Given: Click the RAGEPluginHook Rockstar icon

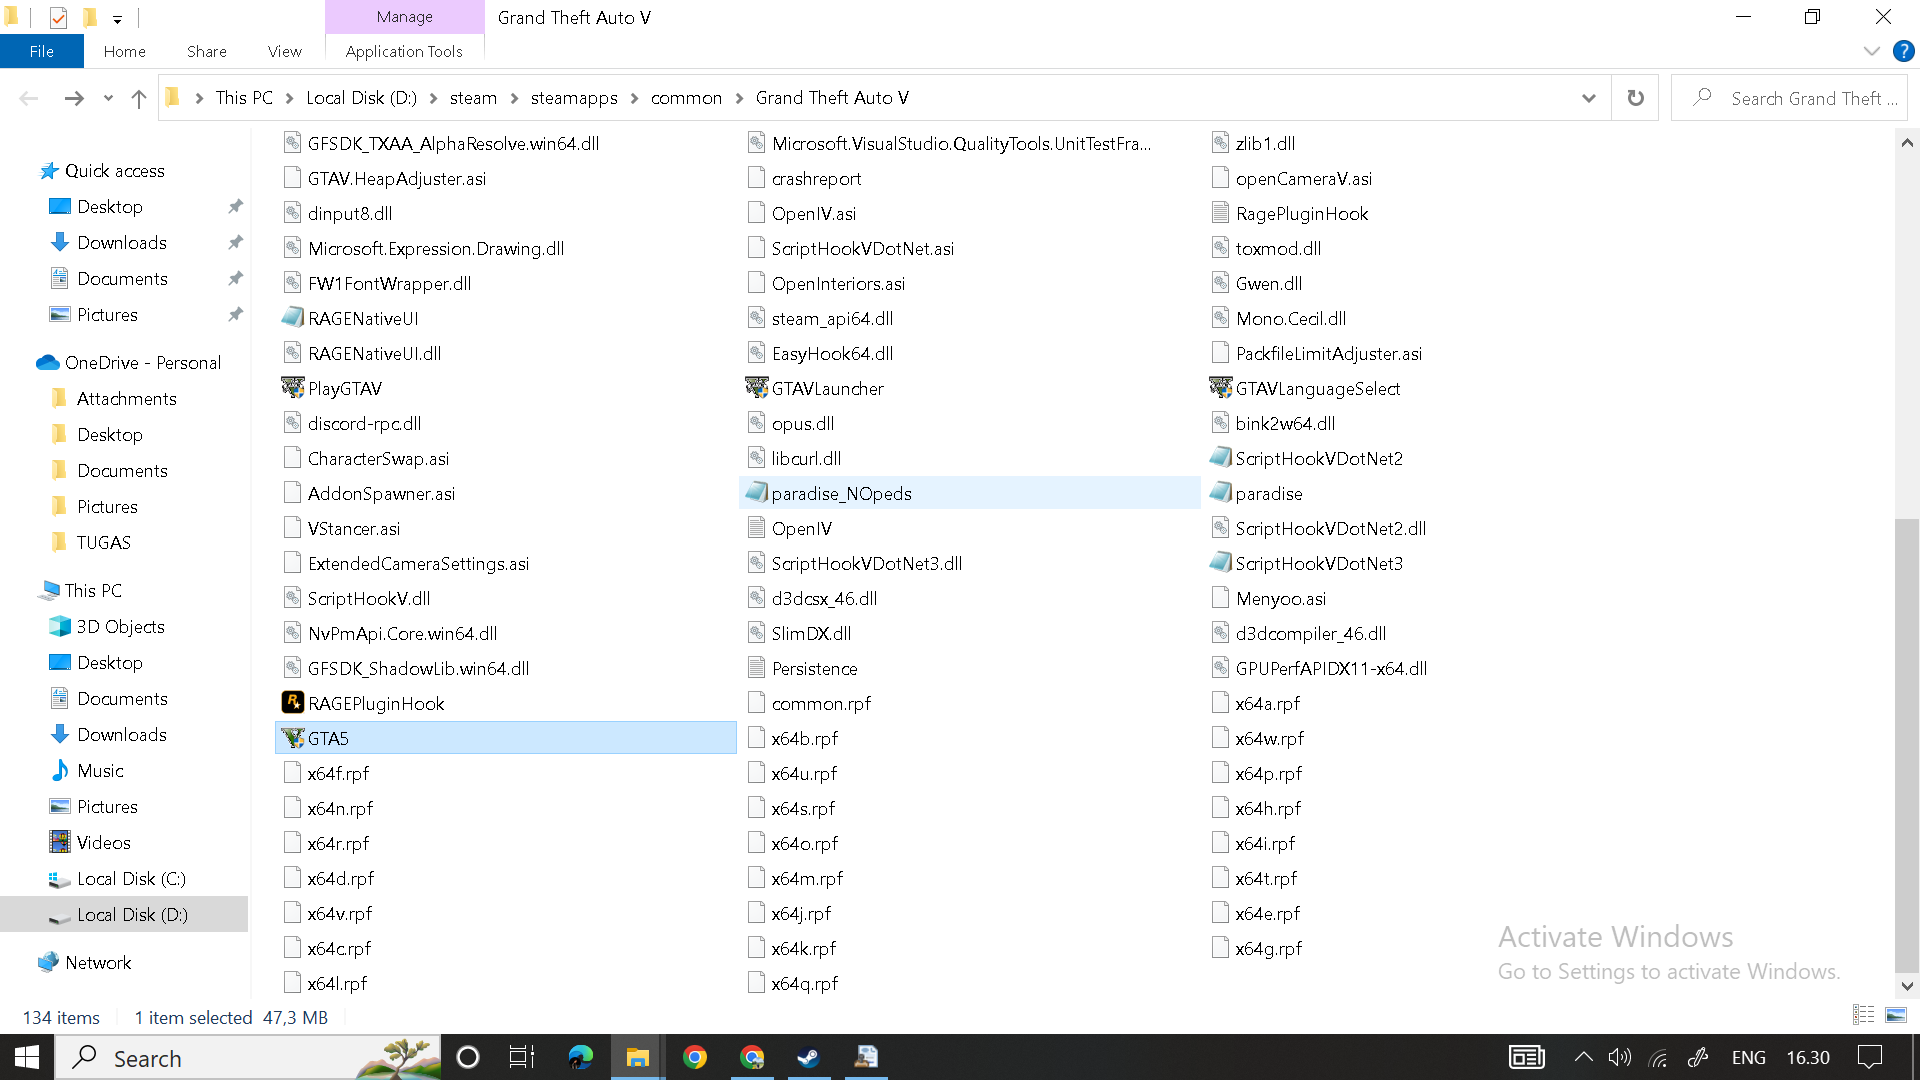Looking at the screenshot, I should [x=292, y=703].
